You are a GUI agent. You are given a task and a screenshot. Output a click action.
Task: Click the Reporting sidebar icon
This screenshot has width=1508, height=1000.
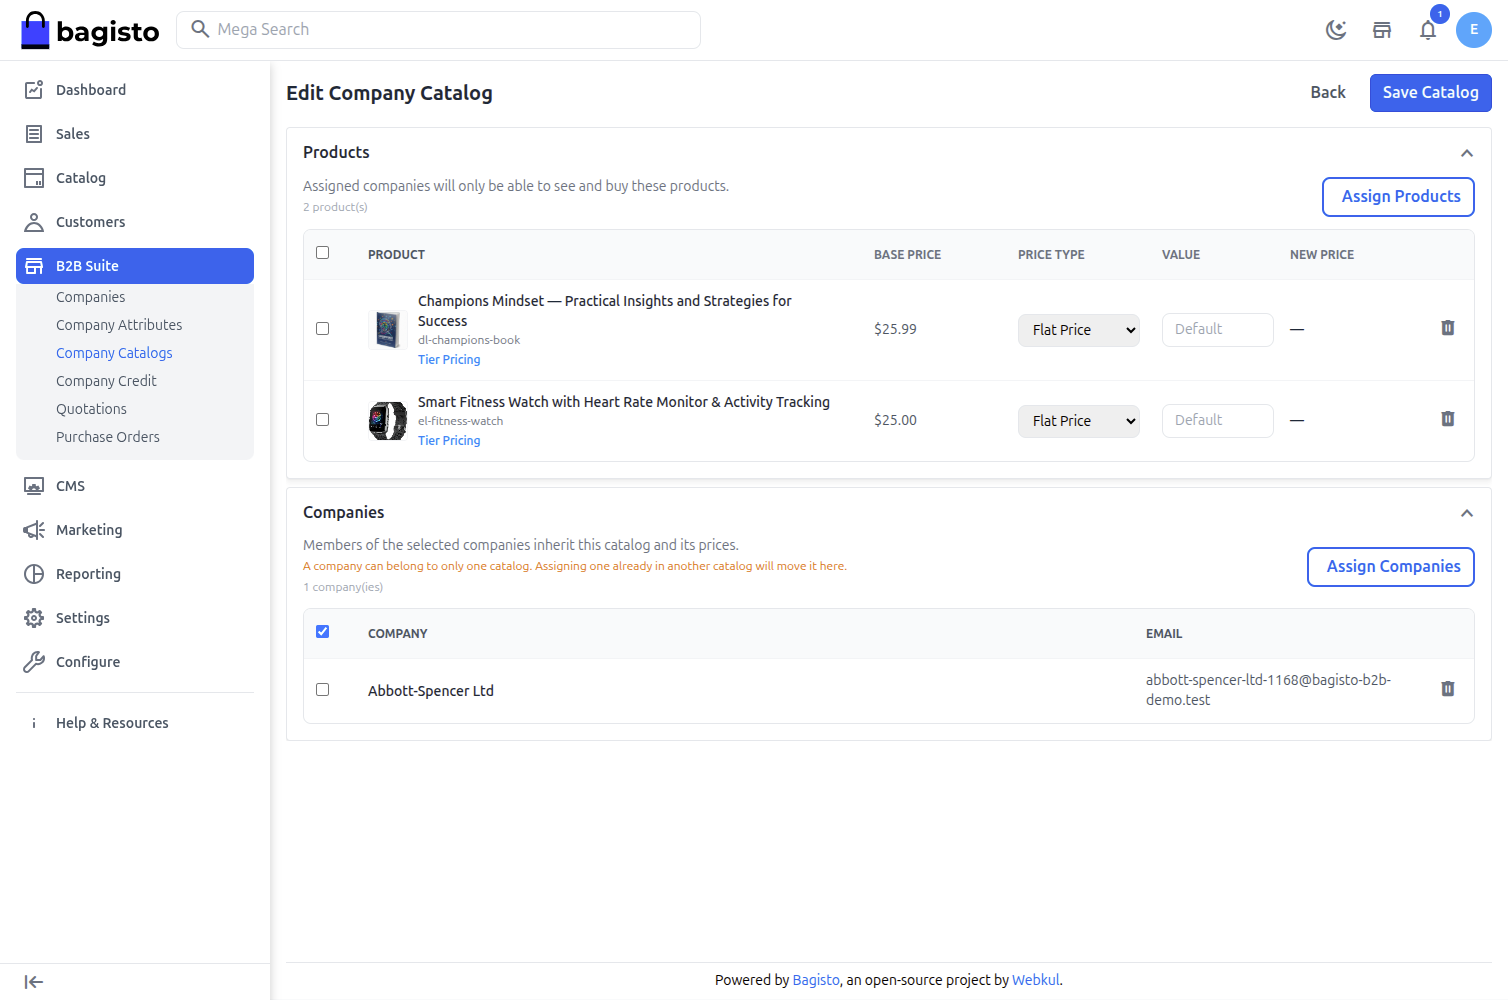(34, 574)
